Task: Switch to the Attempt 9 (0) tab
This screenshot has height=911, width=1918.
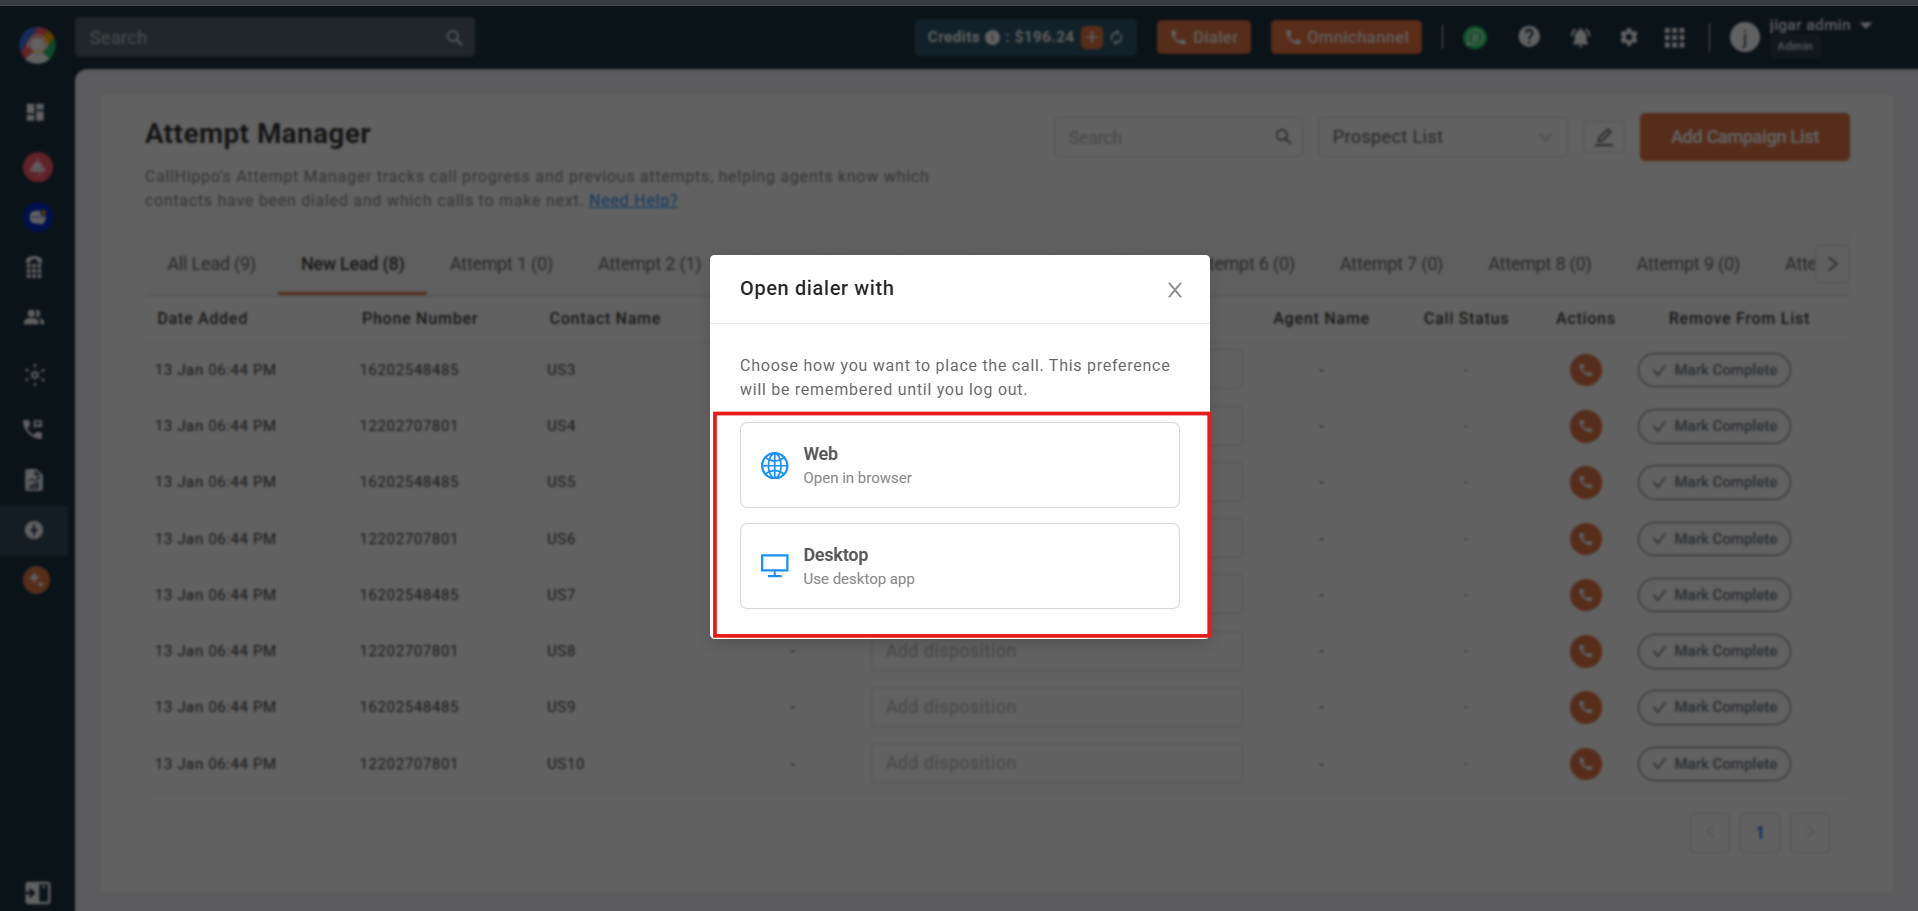Action: click(x=1688, y=264)
